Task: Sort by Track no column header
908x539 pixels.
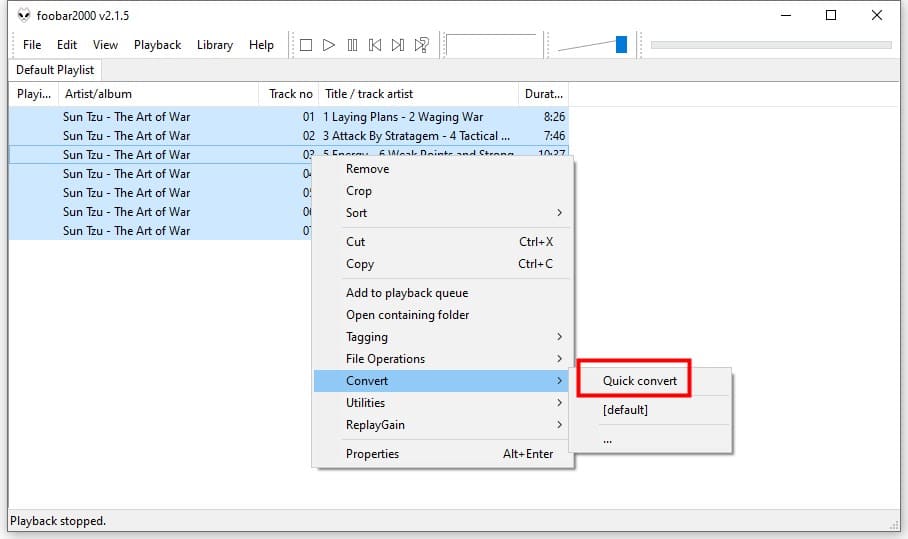Action: [289, 94]
